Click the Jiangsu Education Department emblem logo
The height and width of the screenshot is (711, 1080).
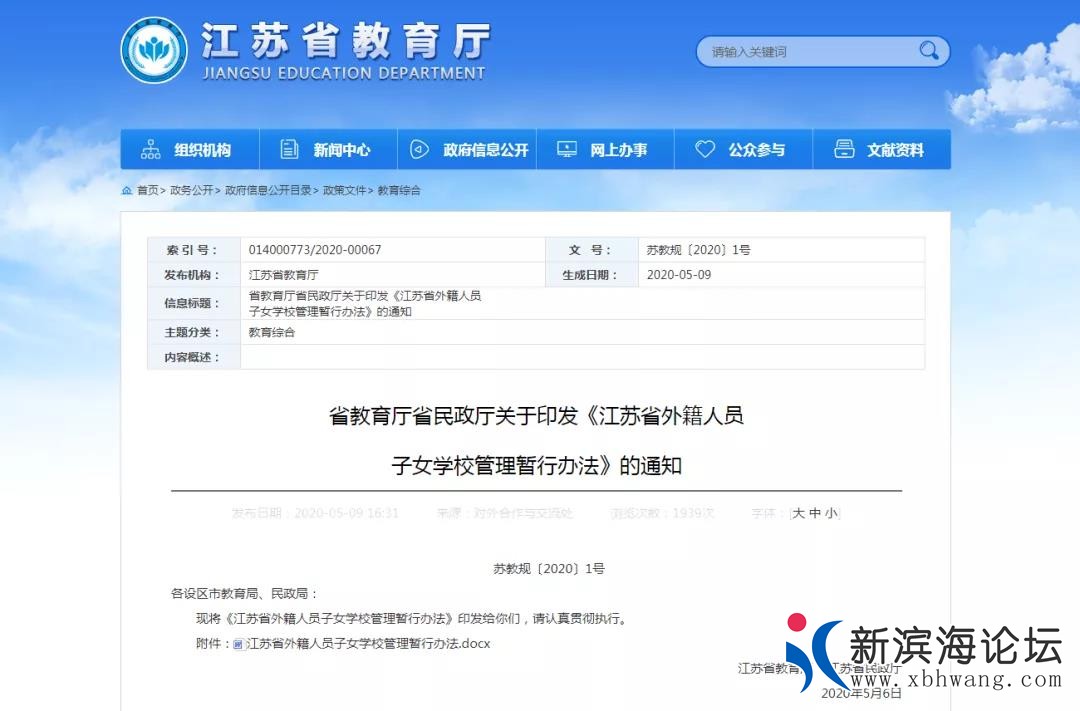pyautogui.click(x=153, y=47)
